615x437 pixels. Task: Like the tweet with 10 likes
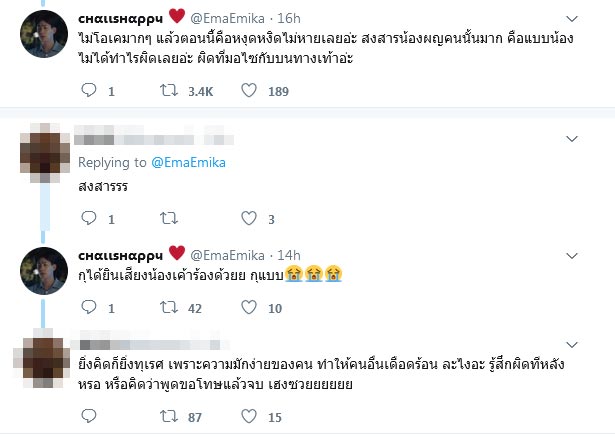click(x=249, y=308)
